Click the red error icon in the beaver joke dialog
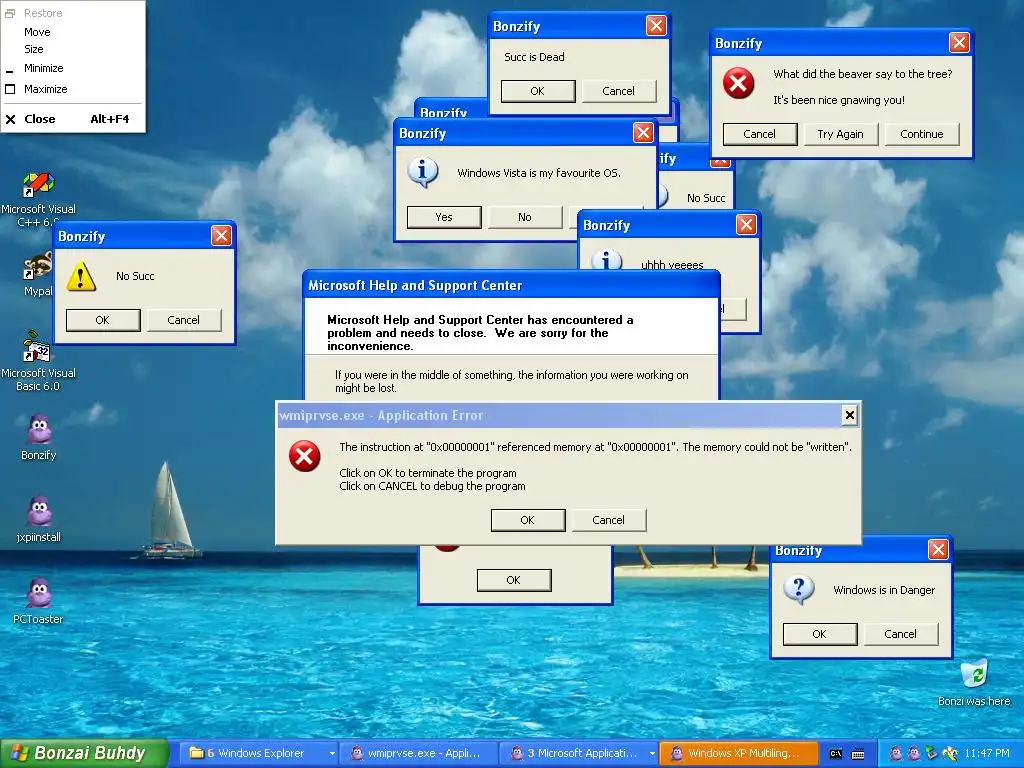The height and width of the screenshot is (768, 1024). pos(739,84)
